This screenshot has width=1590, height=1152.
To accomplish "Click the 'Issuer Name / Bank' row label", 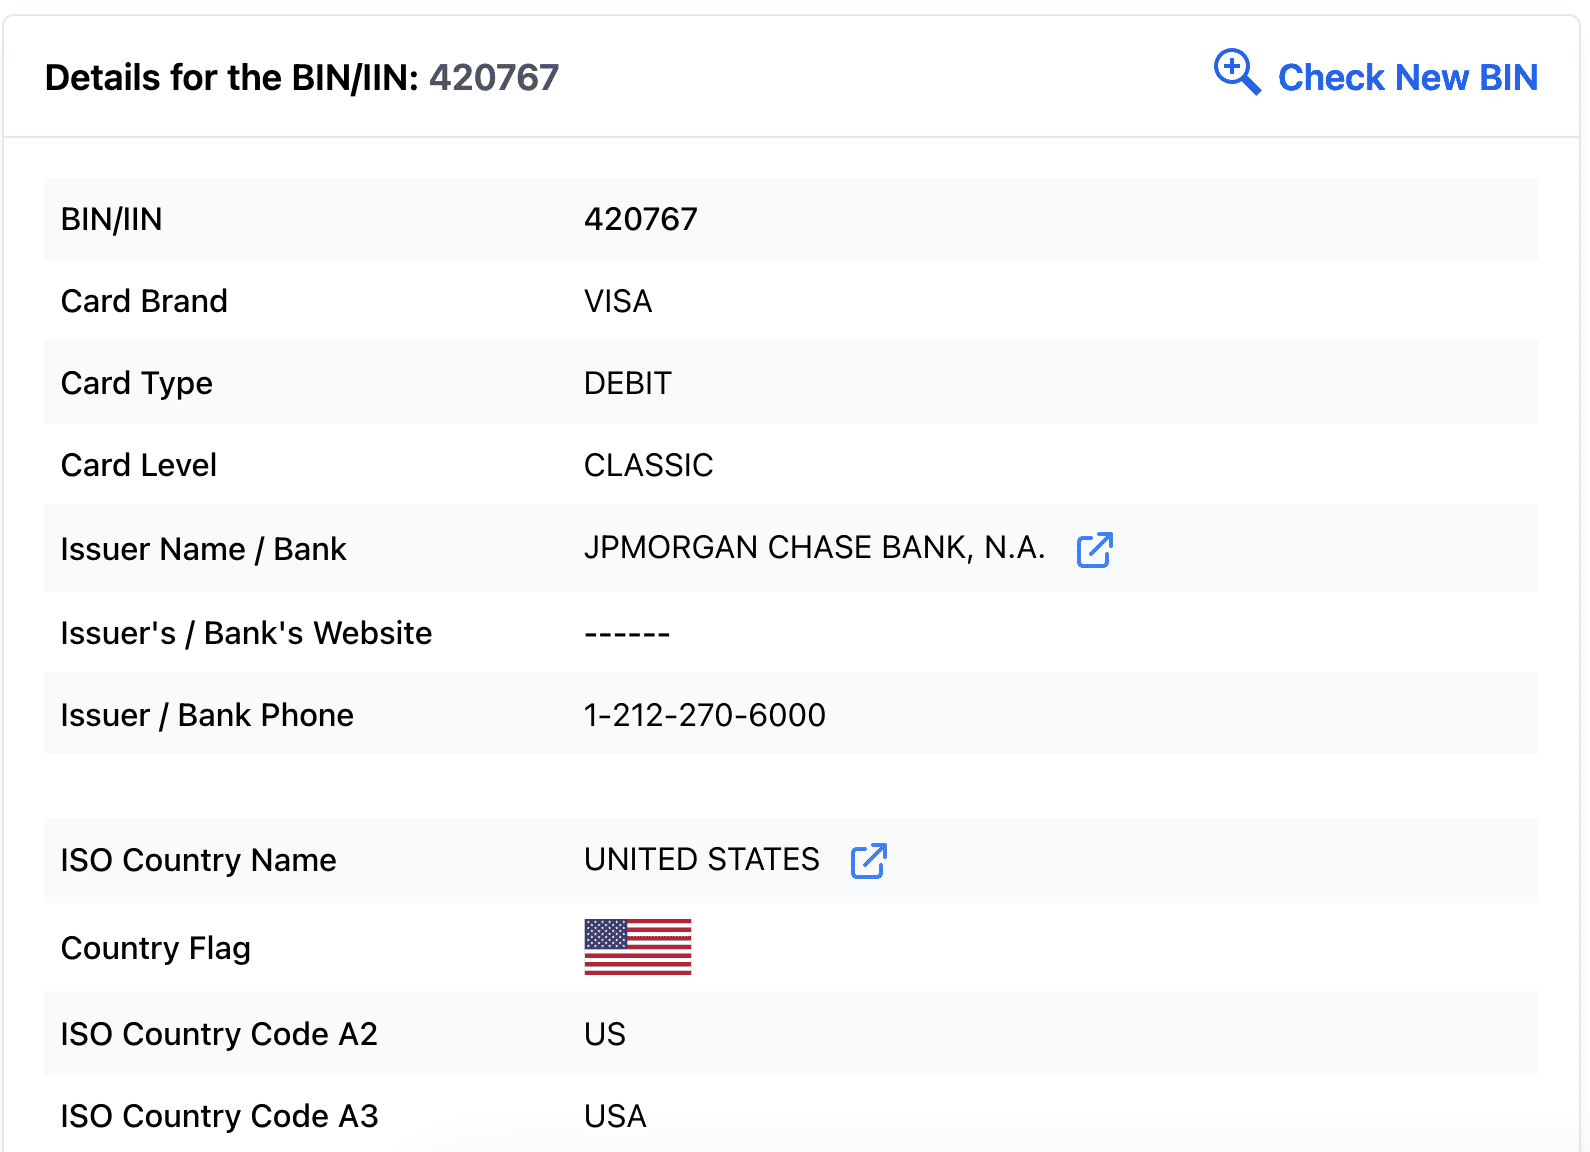I will click(x=203, y=549).
